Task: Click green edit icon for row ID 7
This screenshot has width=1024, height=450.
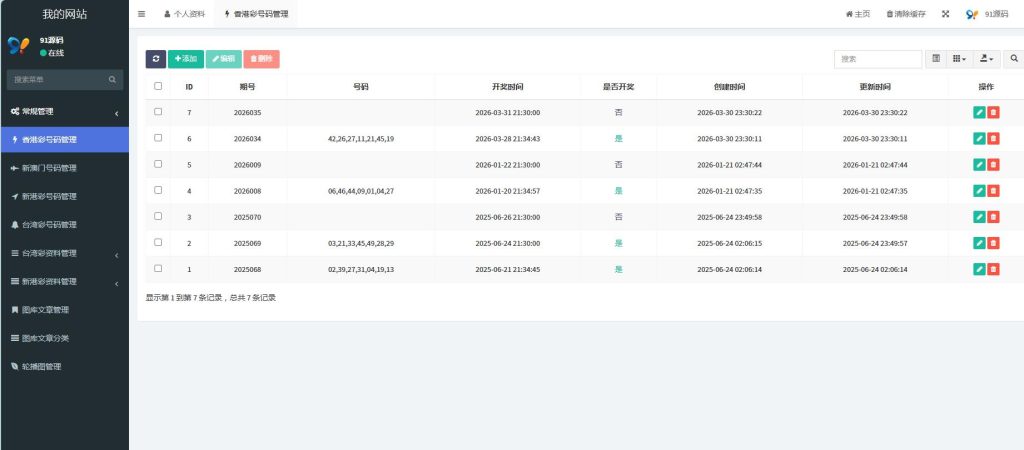Action: [979, 113]
